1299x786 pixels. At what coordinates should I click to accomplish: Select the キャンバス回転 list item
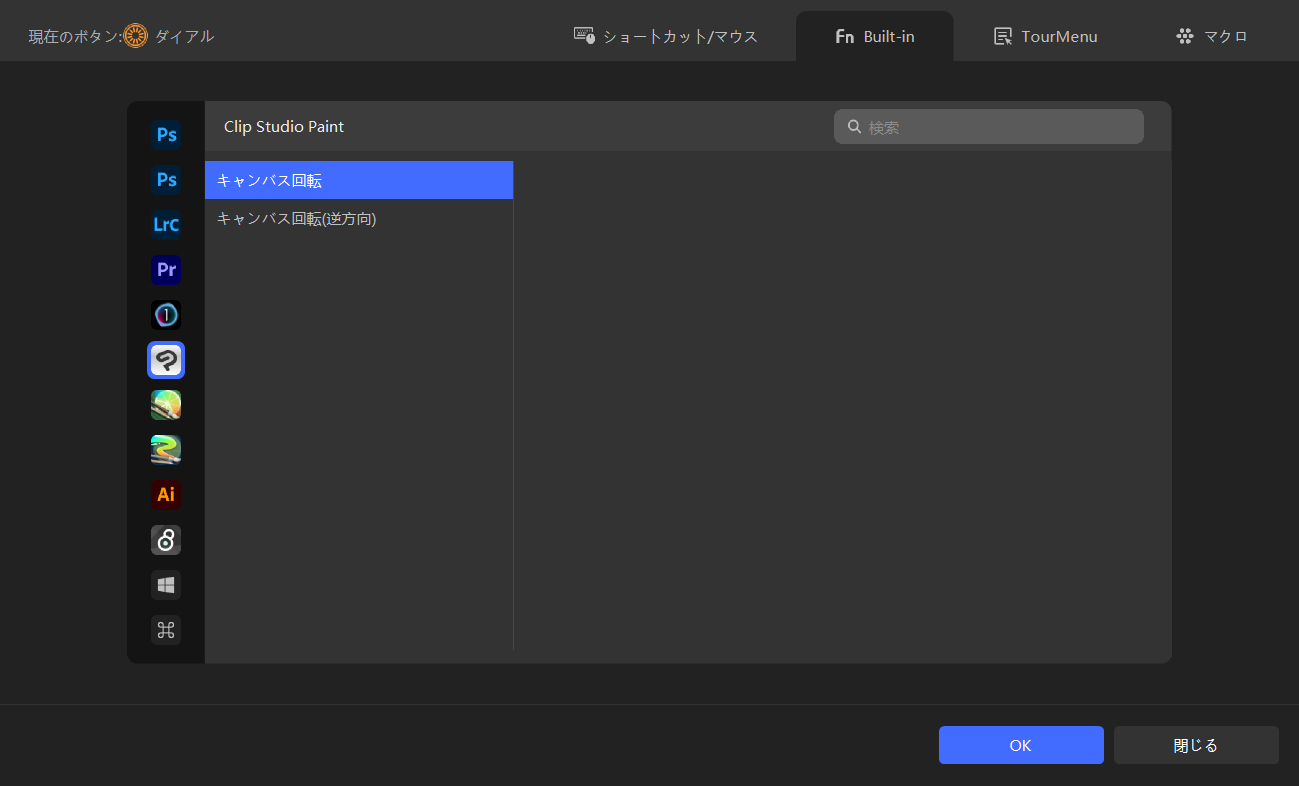[359, 181]
